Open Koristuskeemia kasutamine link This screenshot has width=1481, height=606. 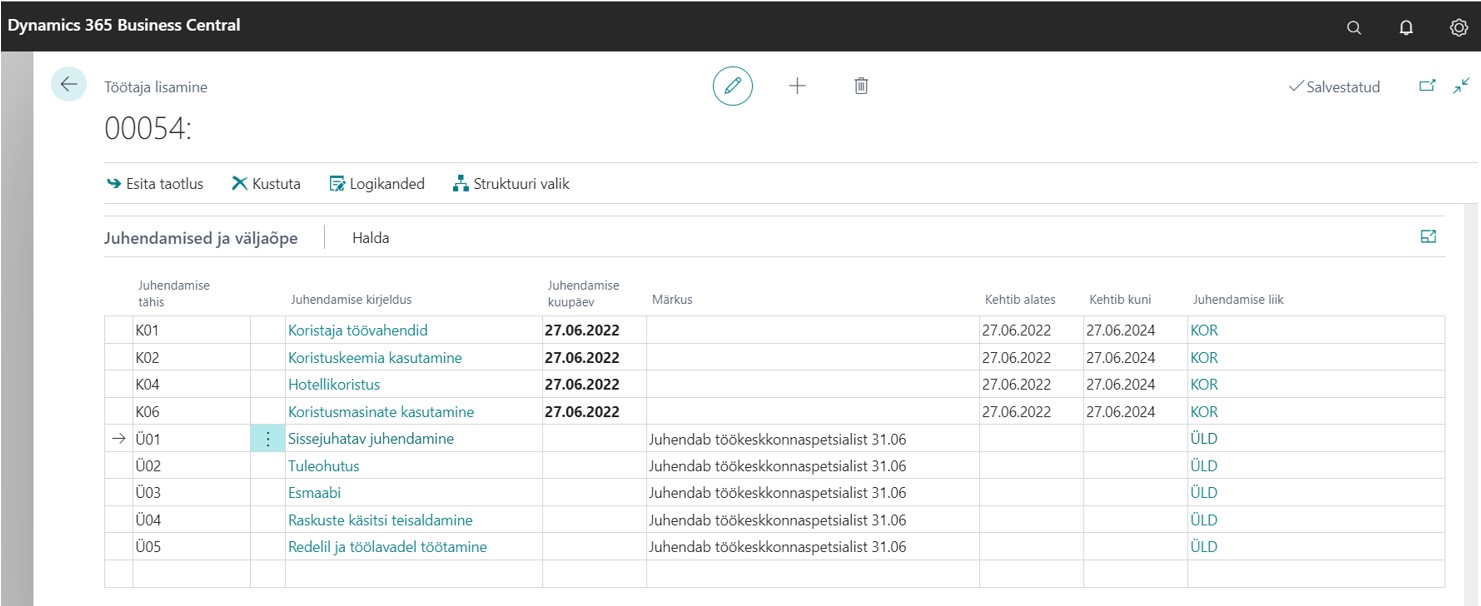[x=375, y=357]
